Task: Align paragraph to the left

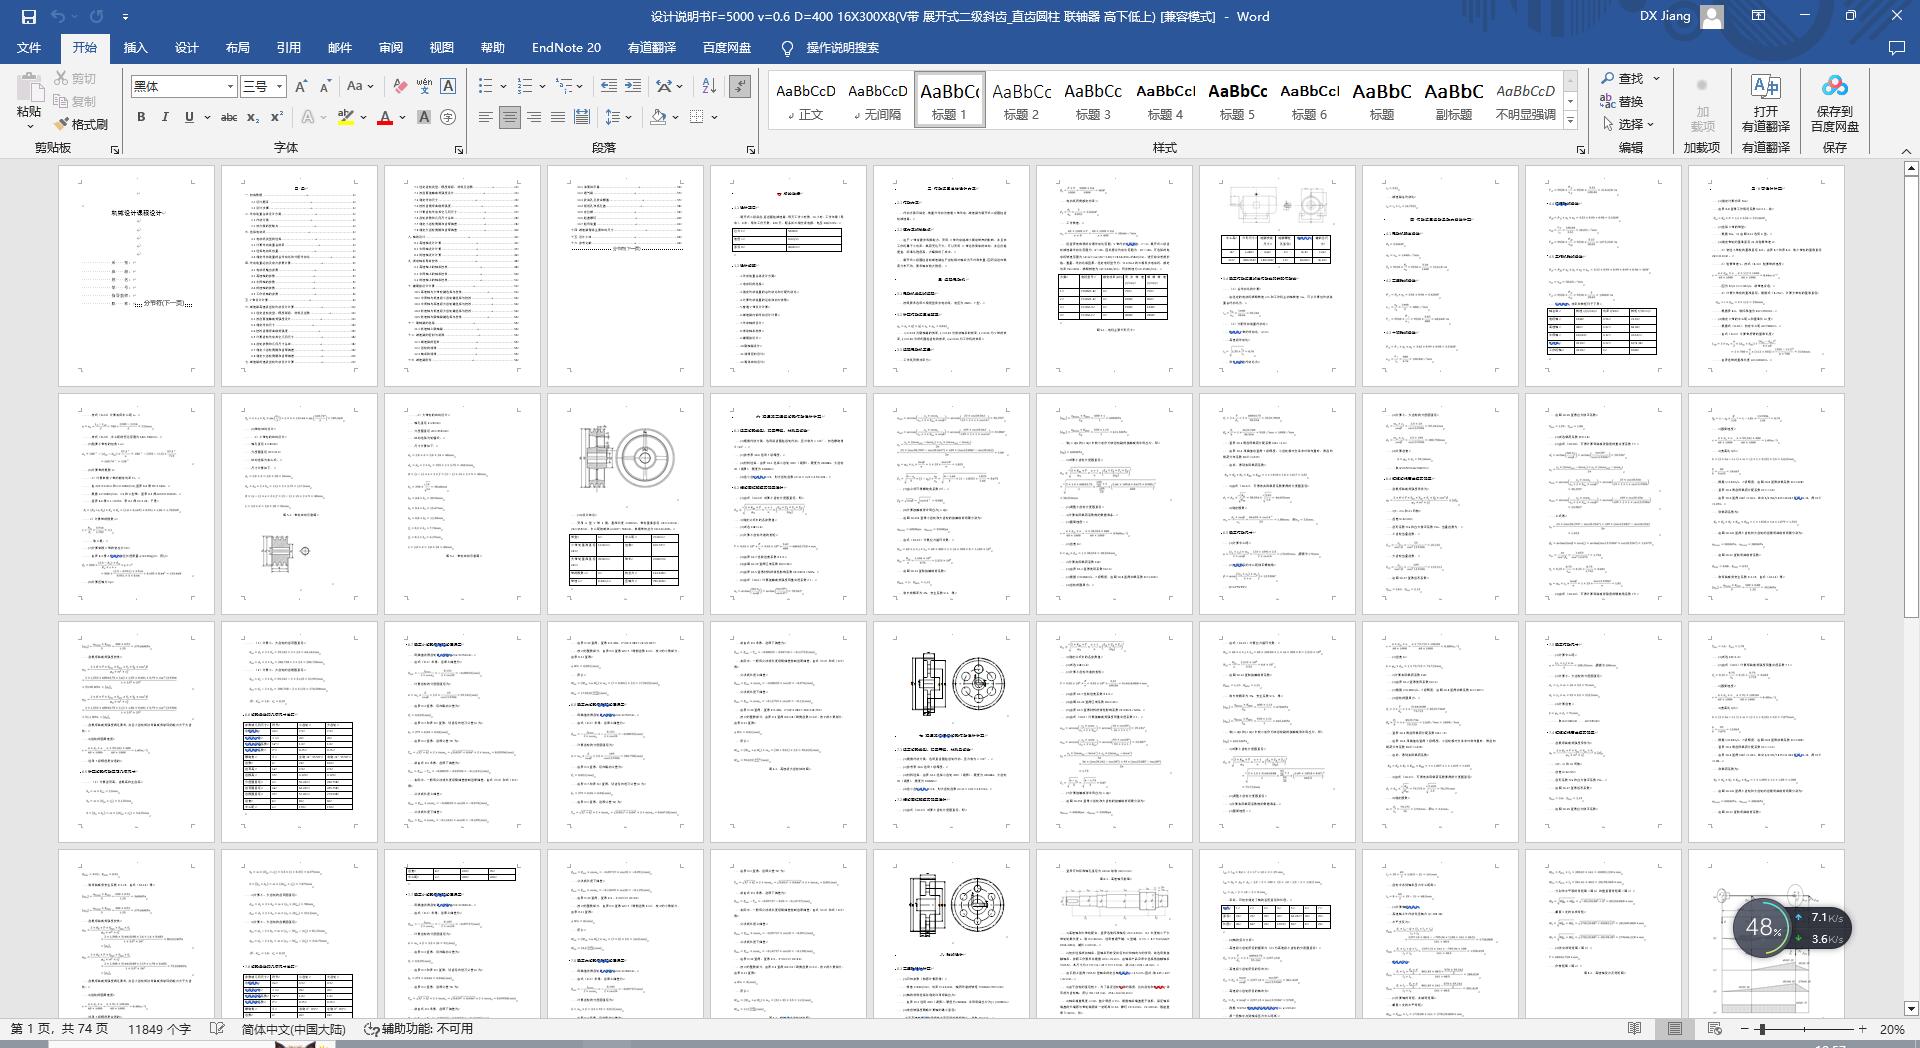Action: [x=485, y=117]
